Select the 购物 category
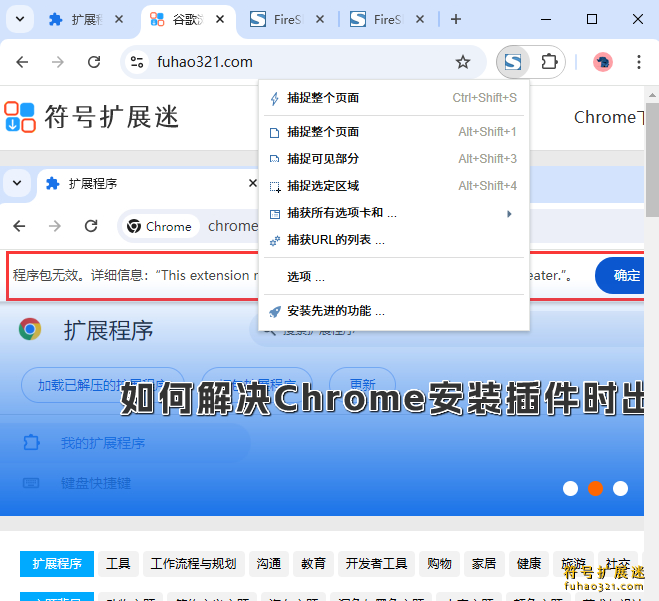The height and width of the screenshot is (601, 659). (439, 564)
